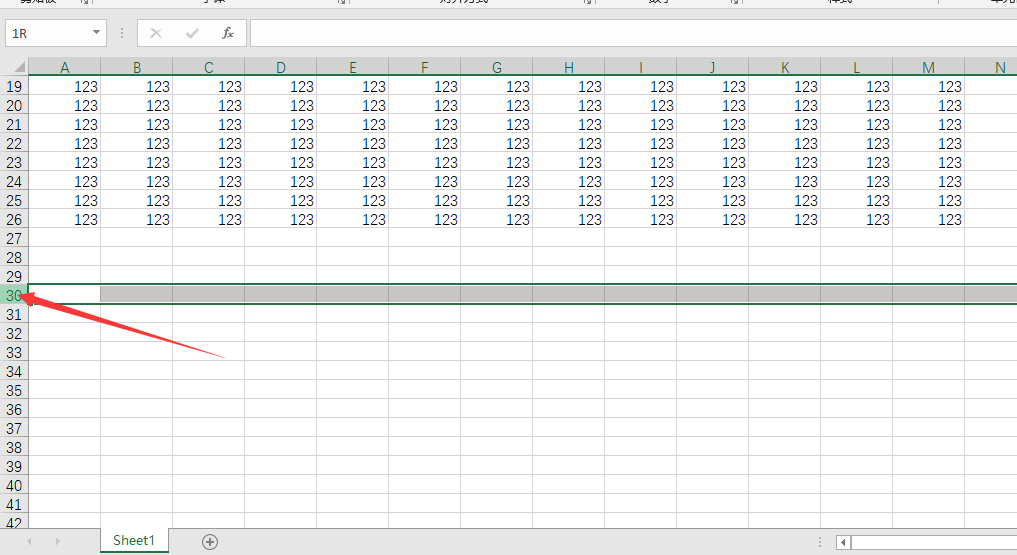Add a new sheet with the plus button
The image size is (1017, 555).
tap(209, 542)
